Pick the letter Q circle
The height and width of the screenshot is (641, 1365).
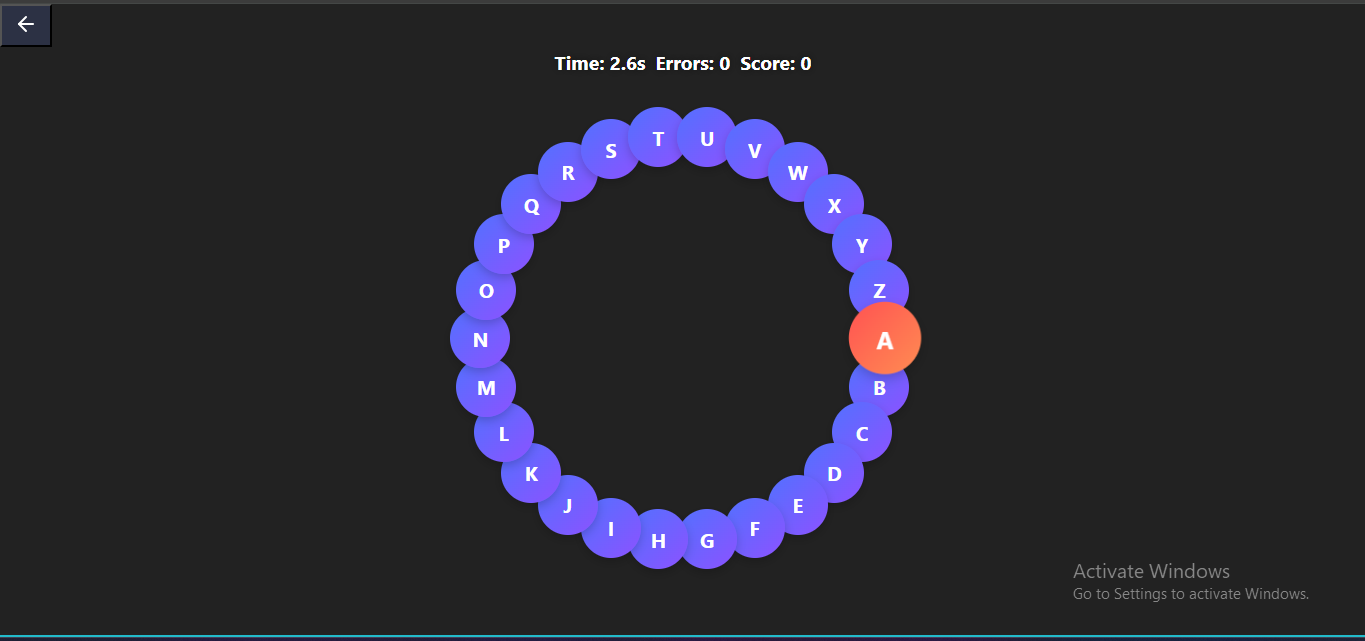click(x=531, y=204)
